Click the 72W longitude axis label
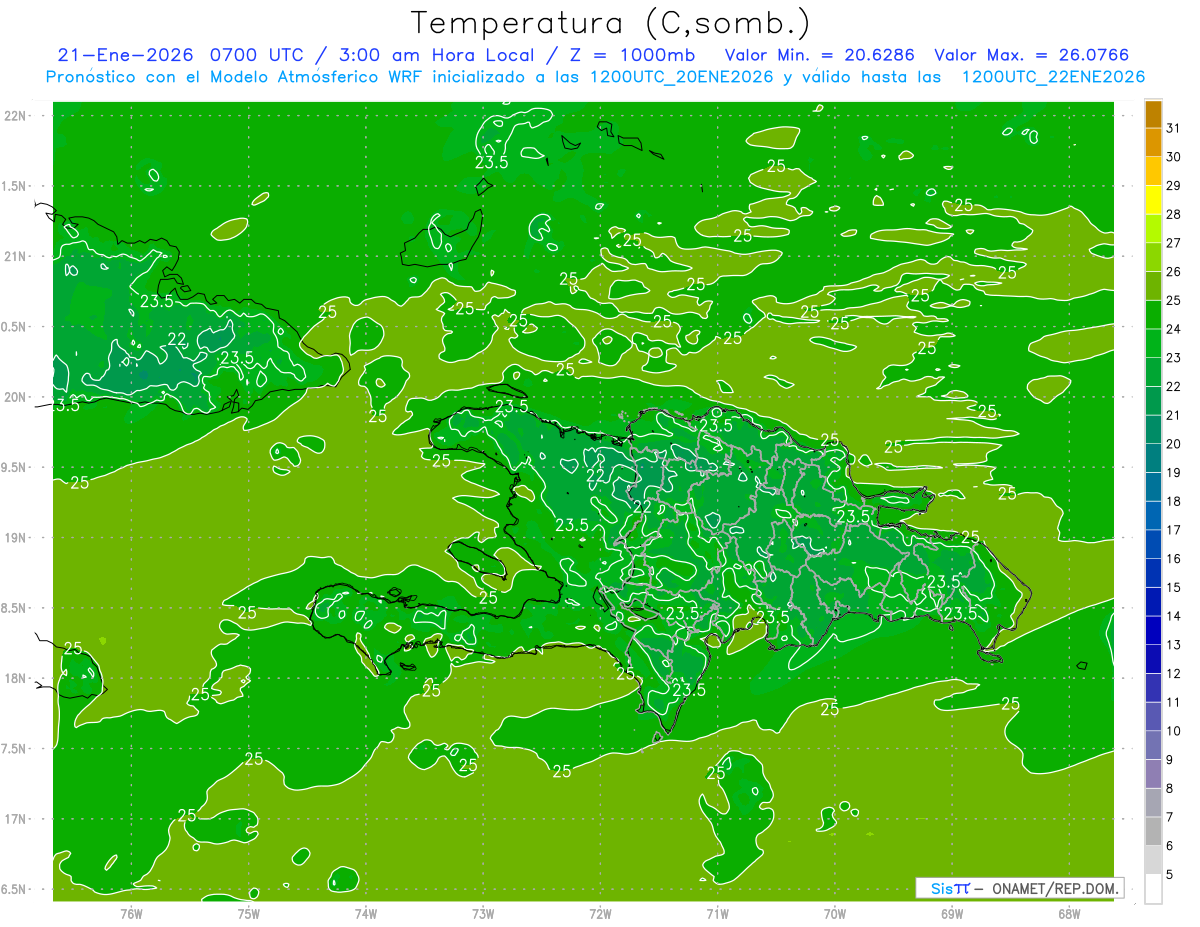1200x927 pixels. coord(600,914)
